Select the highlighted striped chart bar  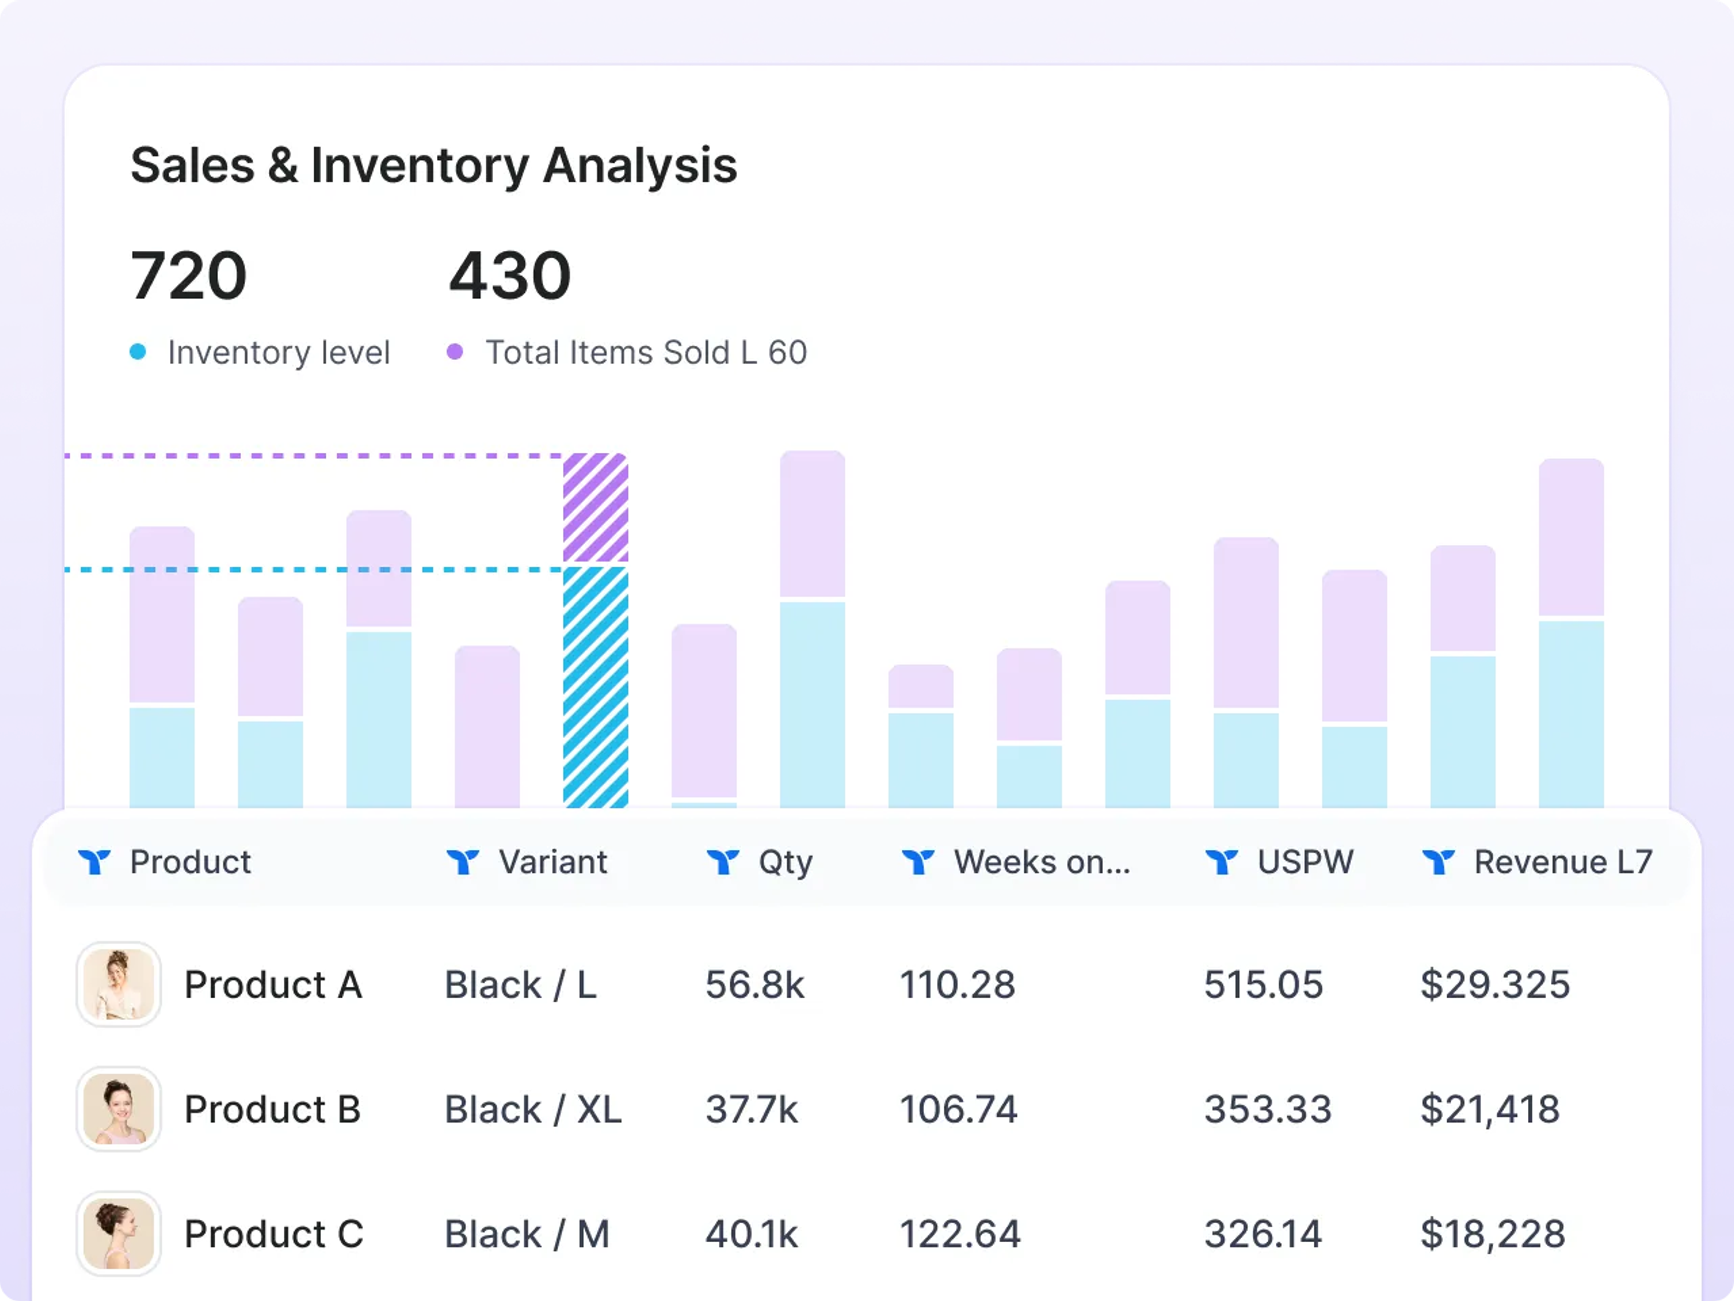coord(596,630)
